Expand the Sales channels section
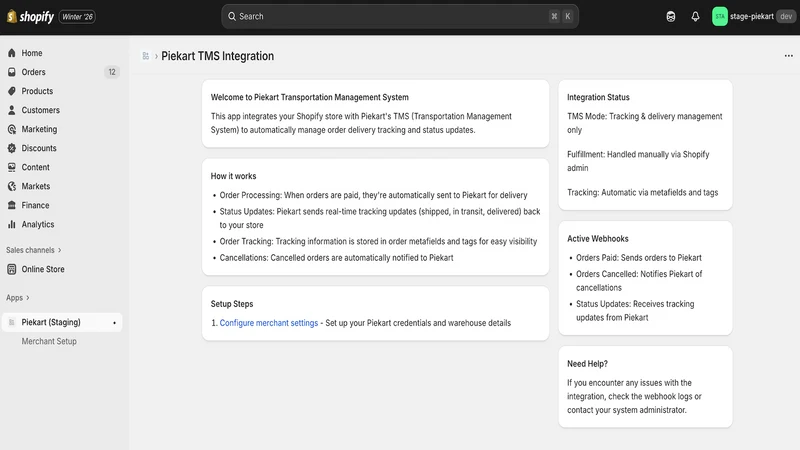The width and height of the screenshot is (800, 450). pos(34,250)
